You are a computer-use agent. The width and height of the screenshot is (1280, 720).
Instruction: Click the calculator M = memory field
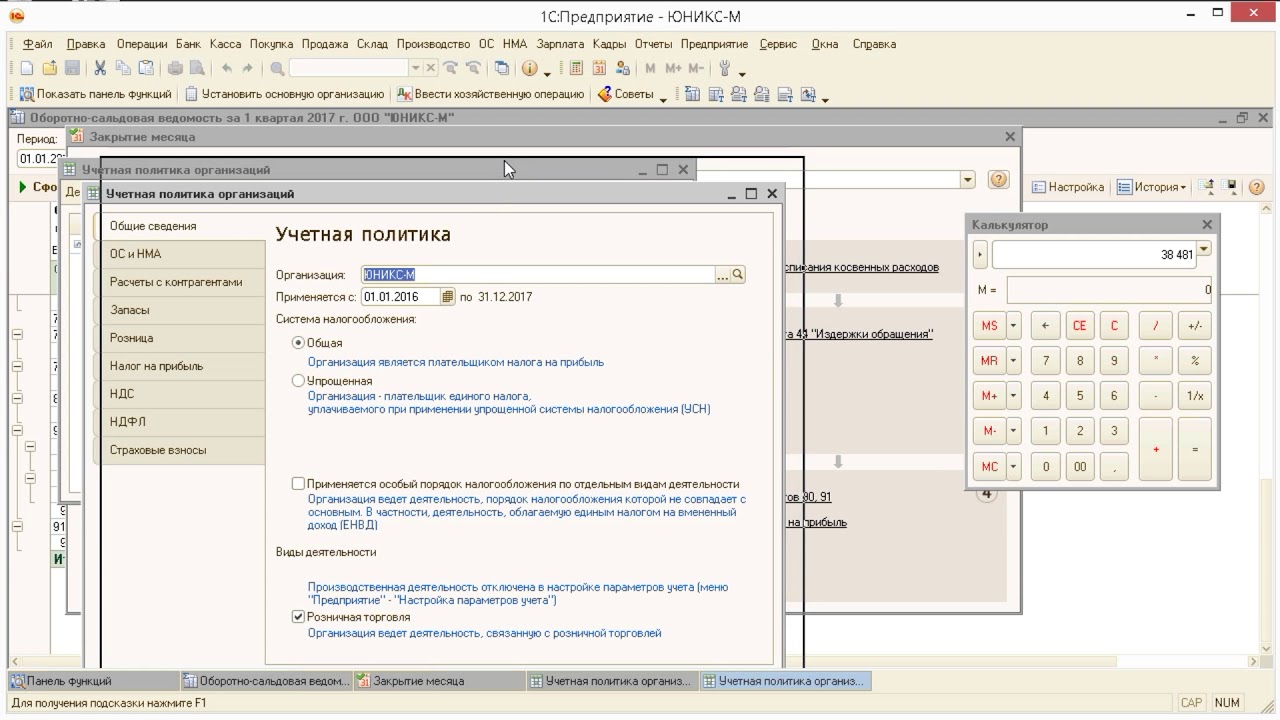tap(1109, 290)
